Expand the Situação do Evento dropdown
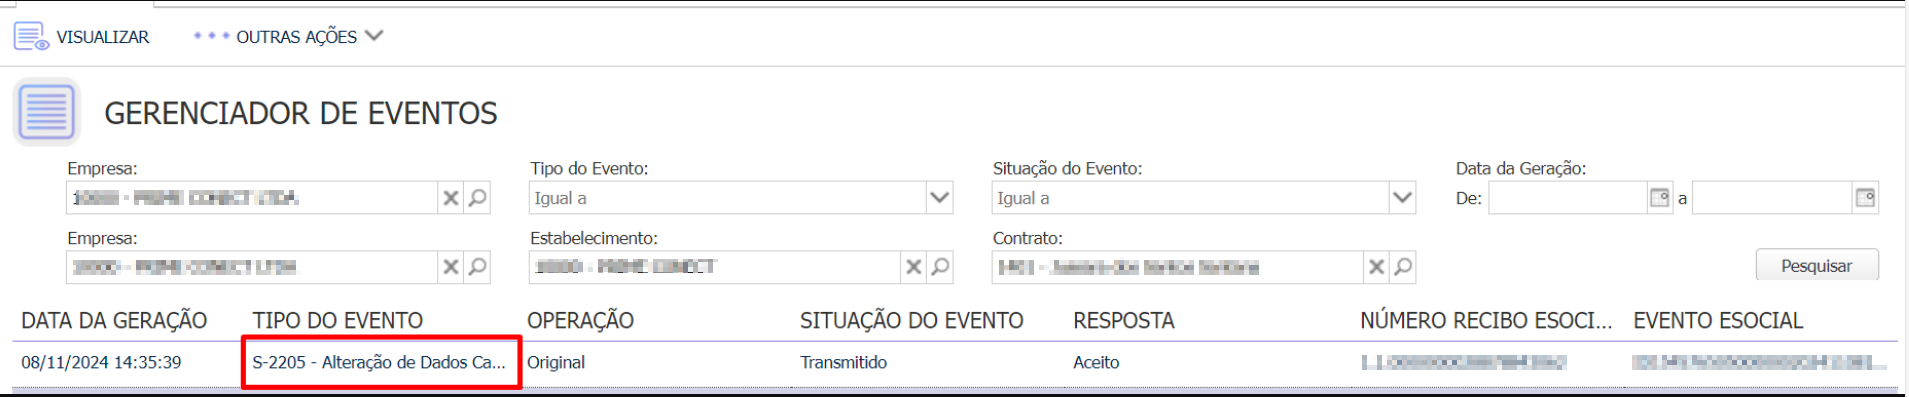Screen dimensions: 1909x397 1402,198
